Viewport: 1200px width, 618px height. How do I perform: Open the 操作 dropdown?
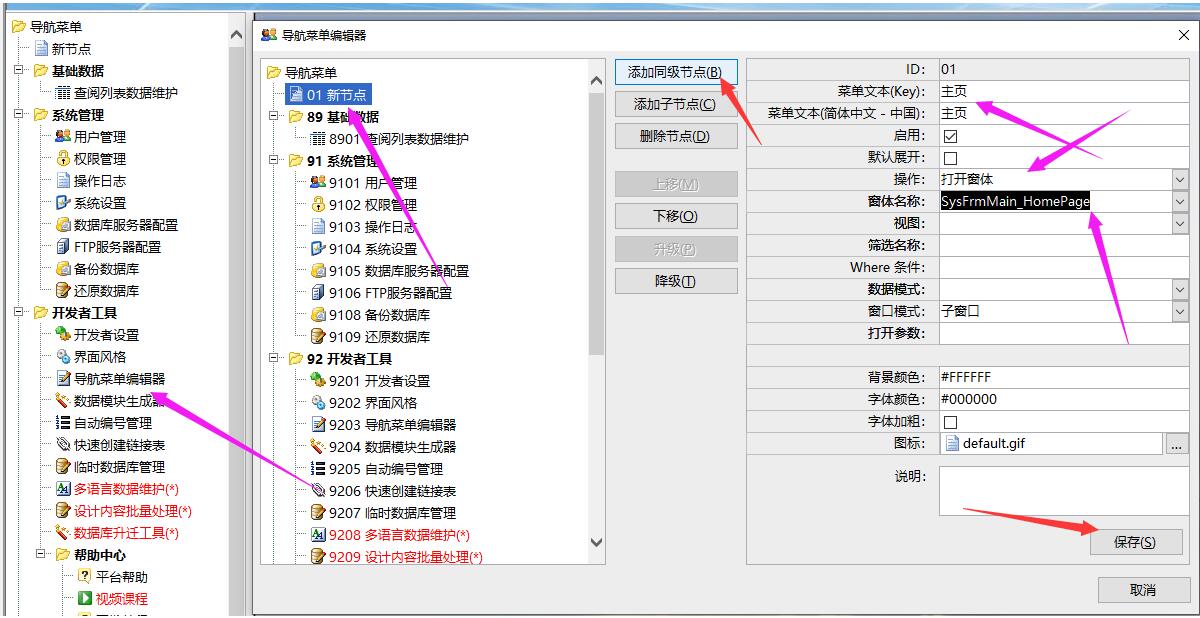1180,180
